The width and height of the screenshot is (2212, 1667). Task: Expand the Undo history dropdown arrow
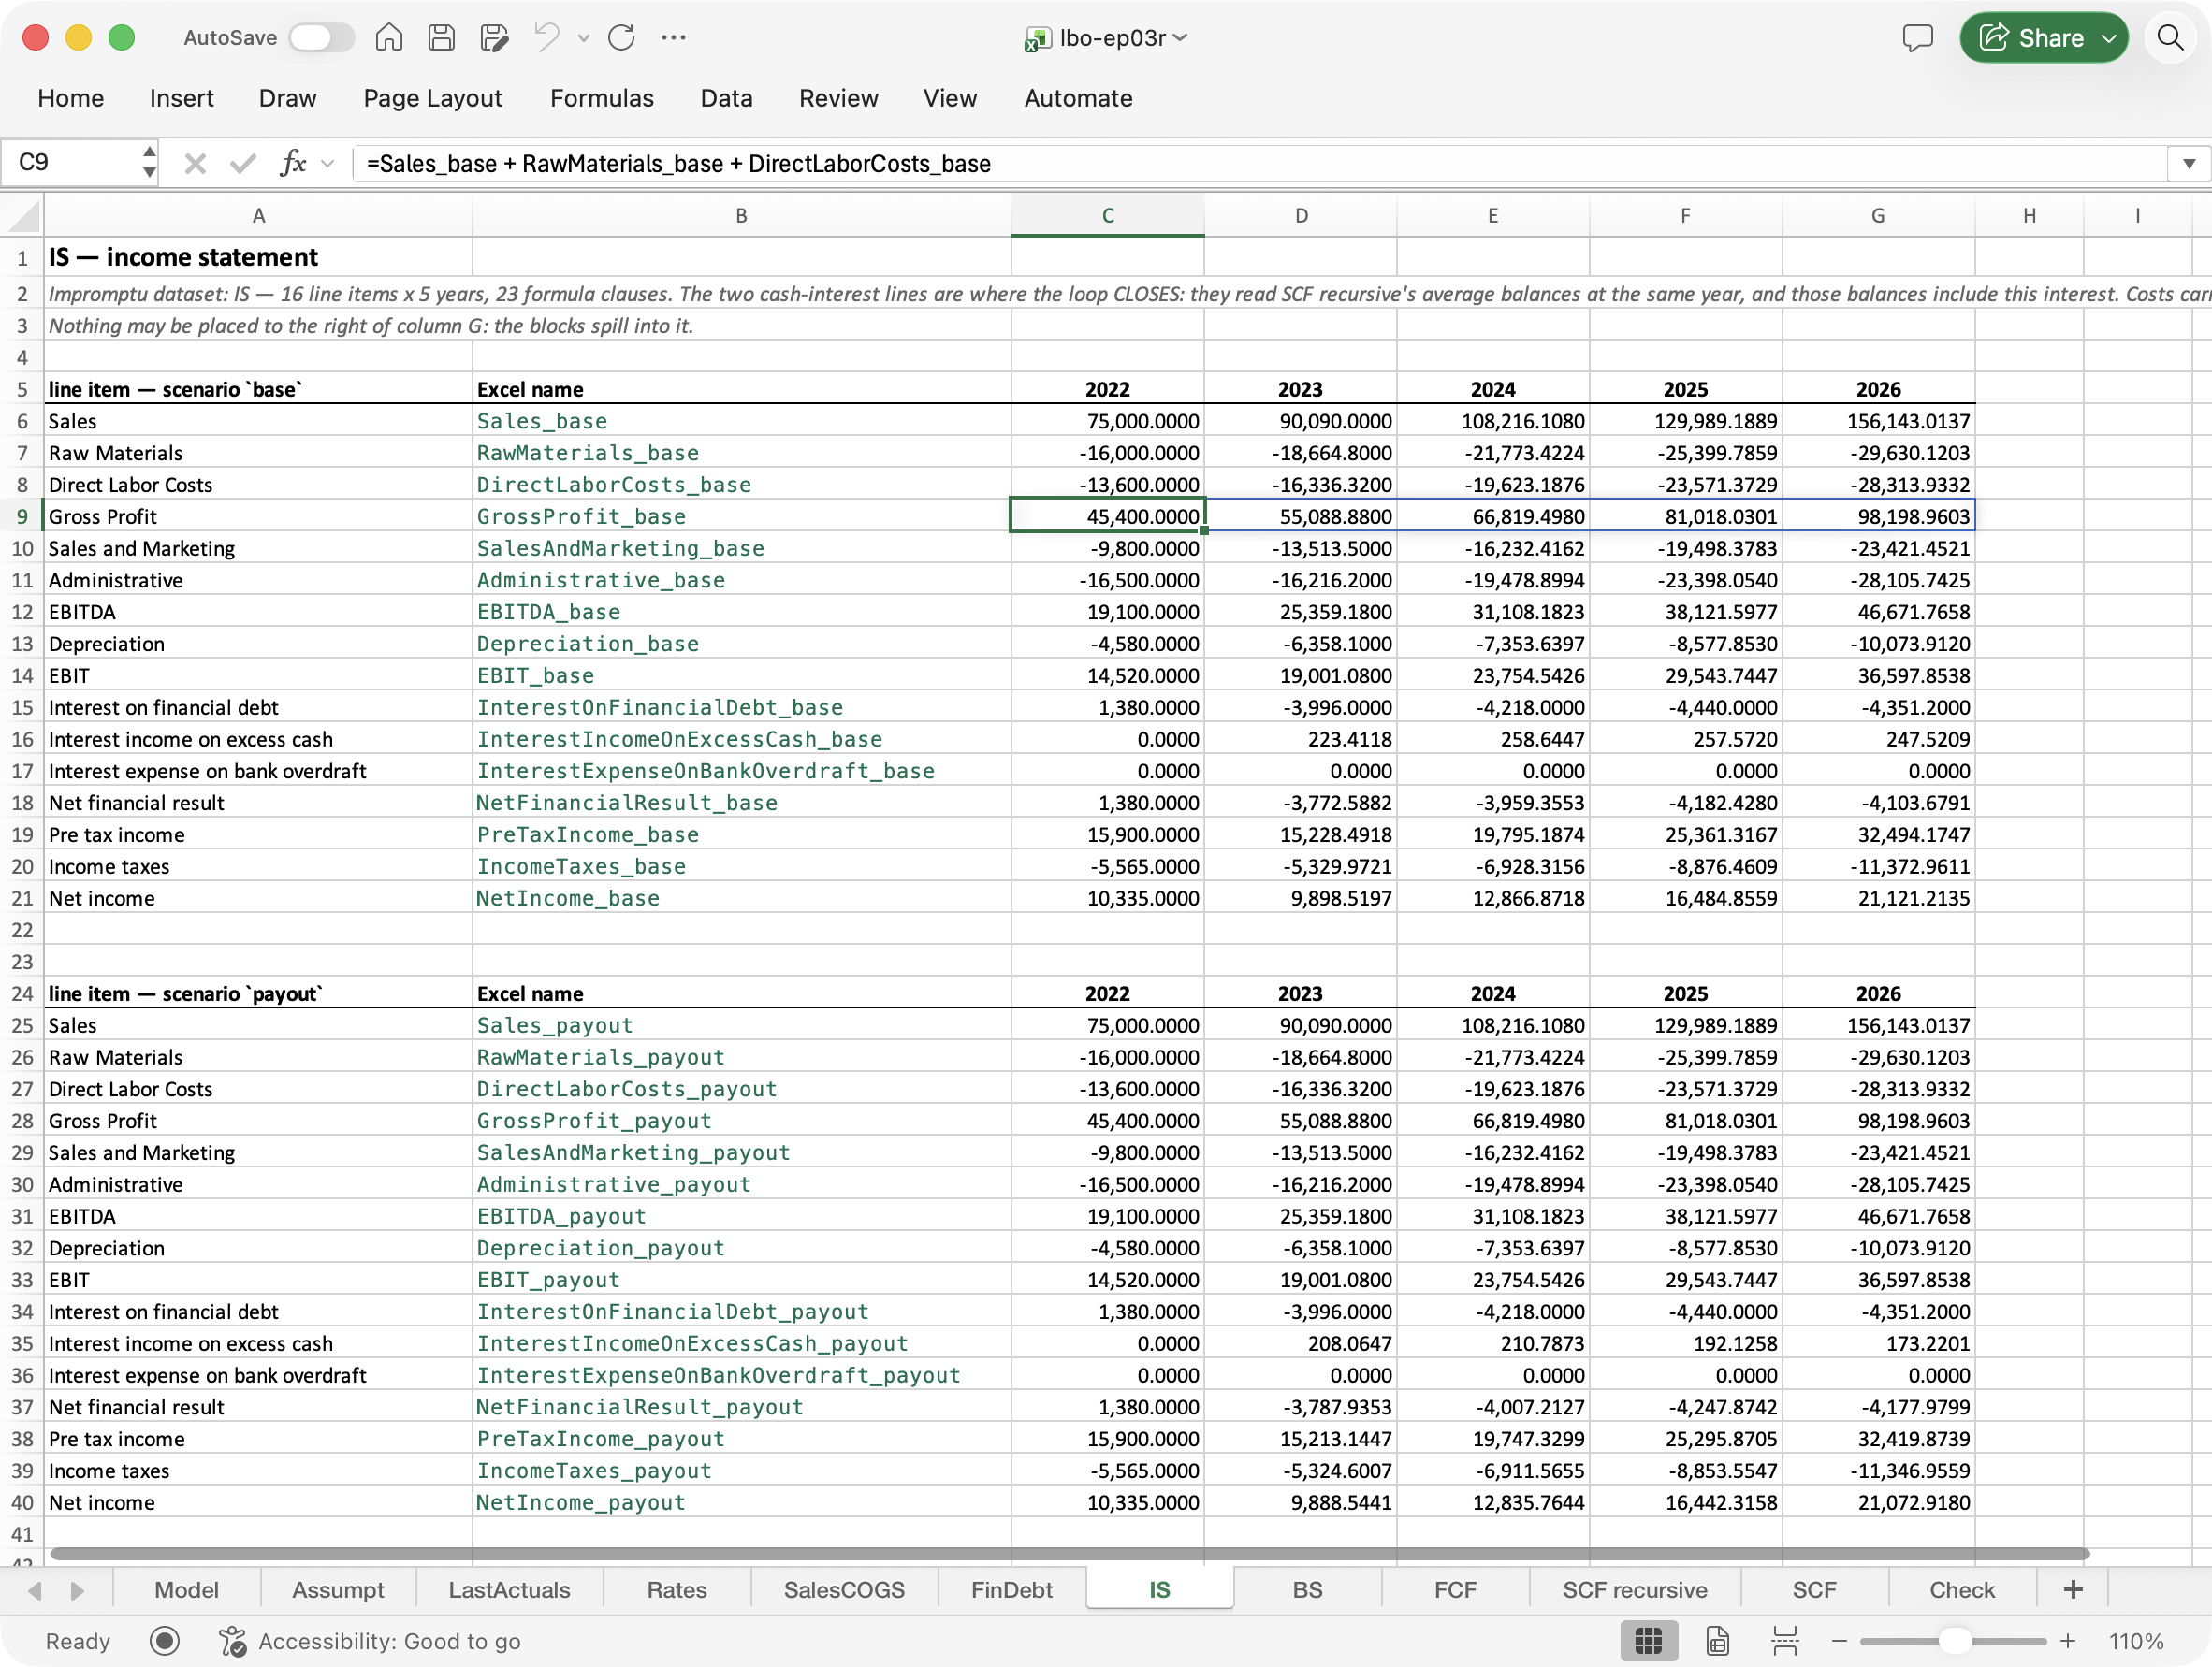pos(584,38)
